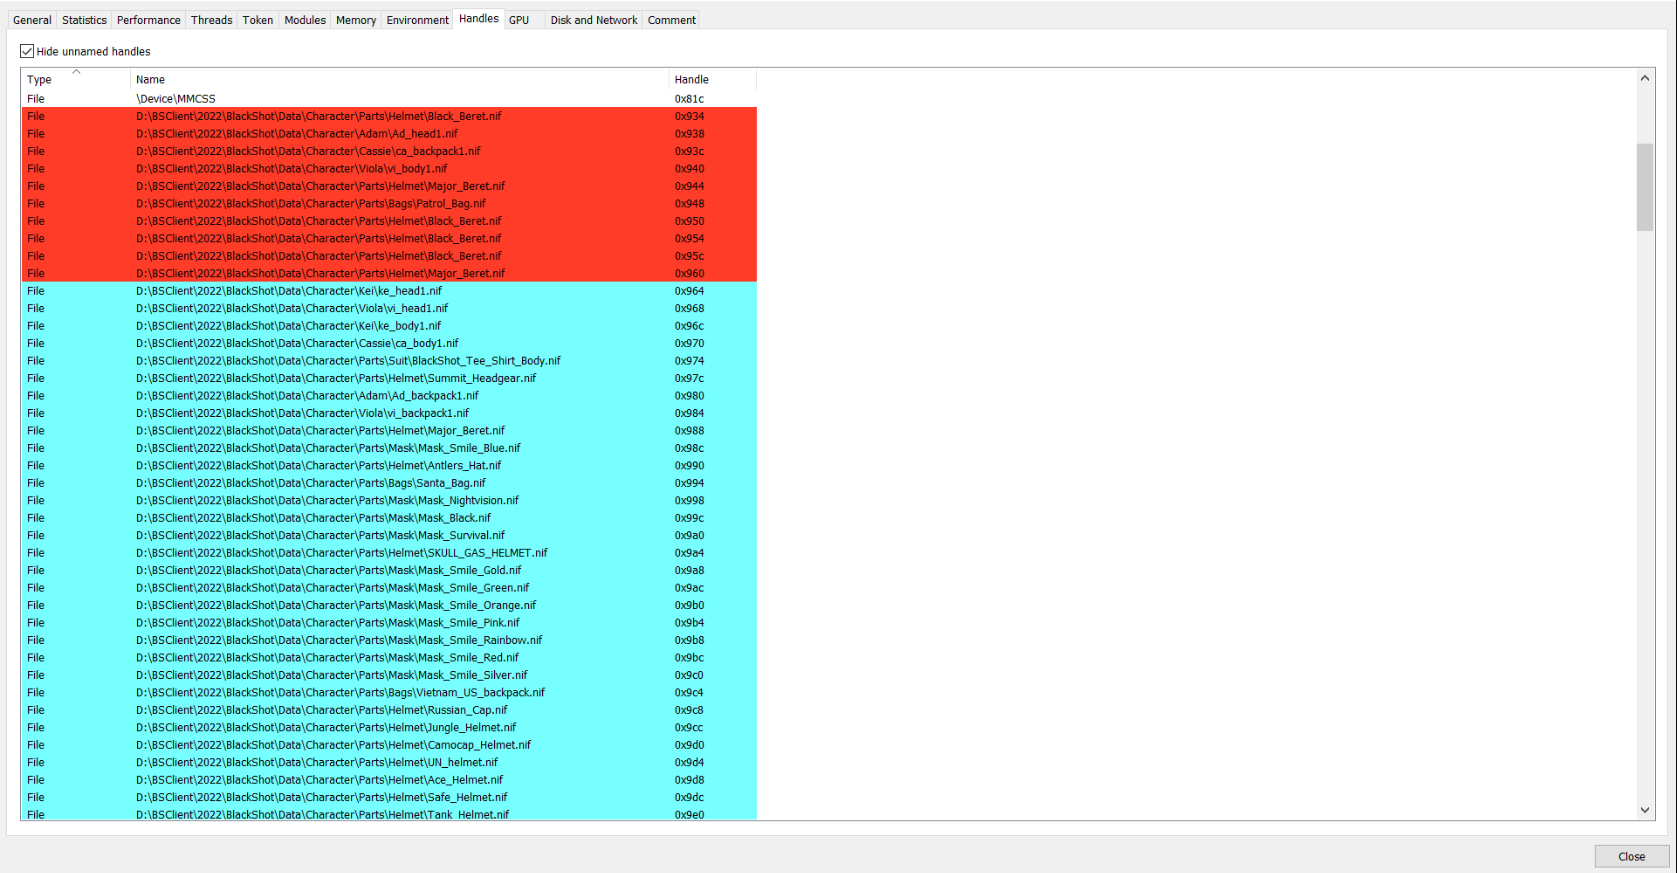Sort by the Handle column header
Viewport: 1677px width, 873px height.
coord(713,79)
